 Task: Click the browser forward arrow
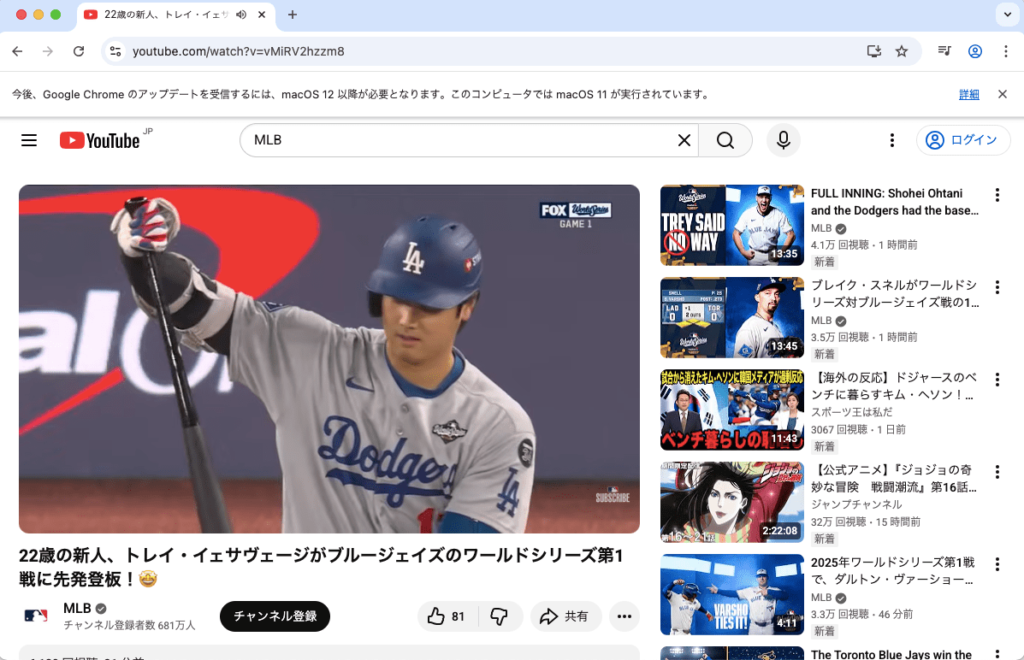point(48,51)
